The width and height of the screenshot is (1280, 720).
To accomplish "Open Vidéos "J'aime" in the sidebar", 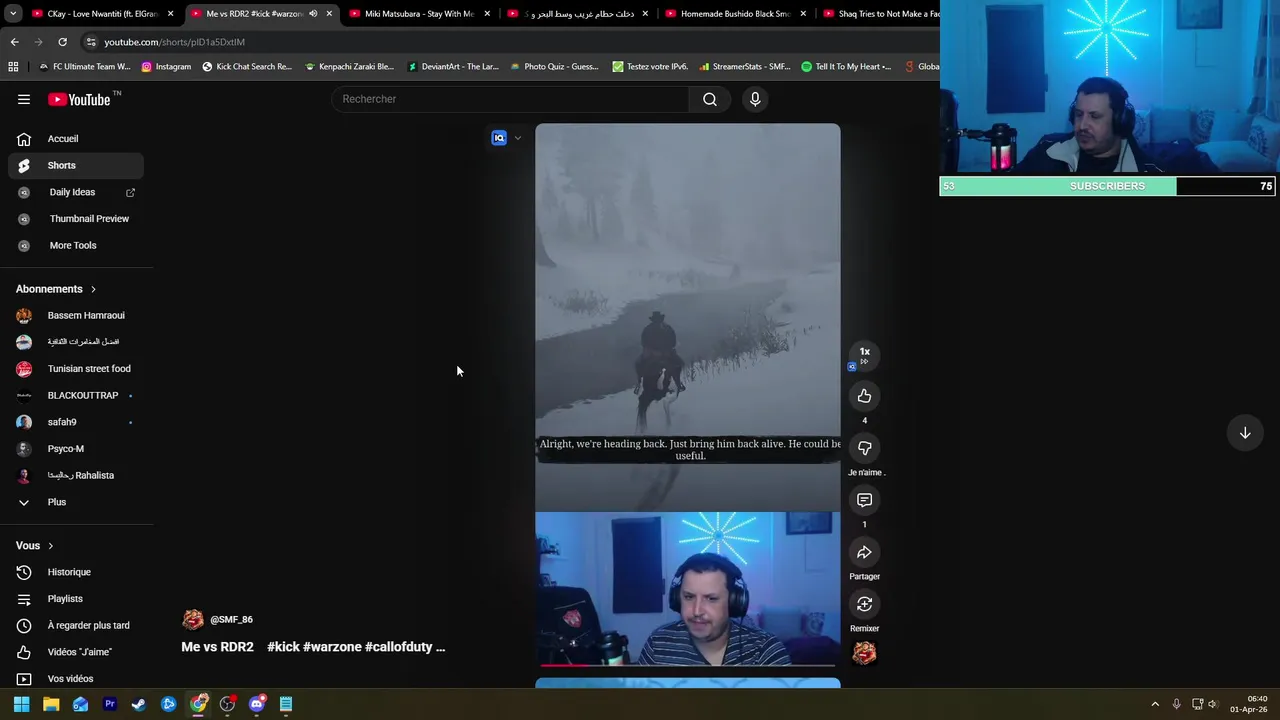I will pyautogui.click(x=76, y=652).
